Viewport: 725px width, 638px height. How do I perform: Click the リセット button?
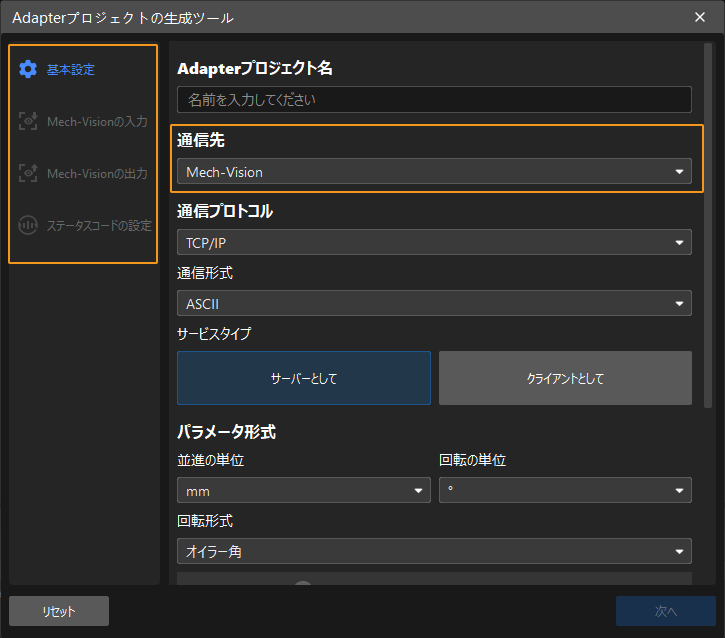coord(59,611)
